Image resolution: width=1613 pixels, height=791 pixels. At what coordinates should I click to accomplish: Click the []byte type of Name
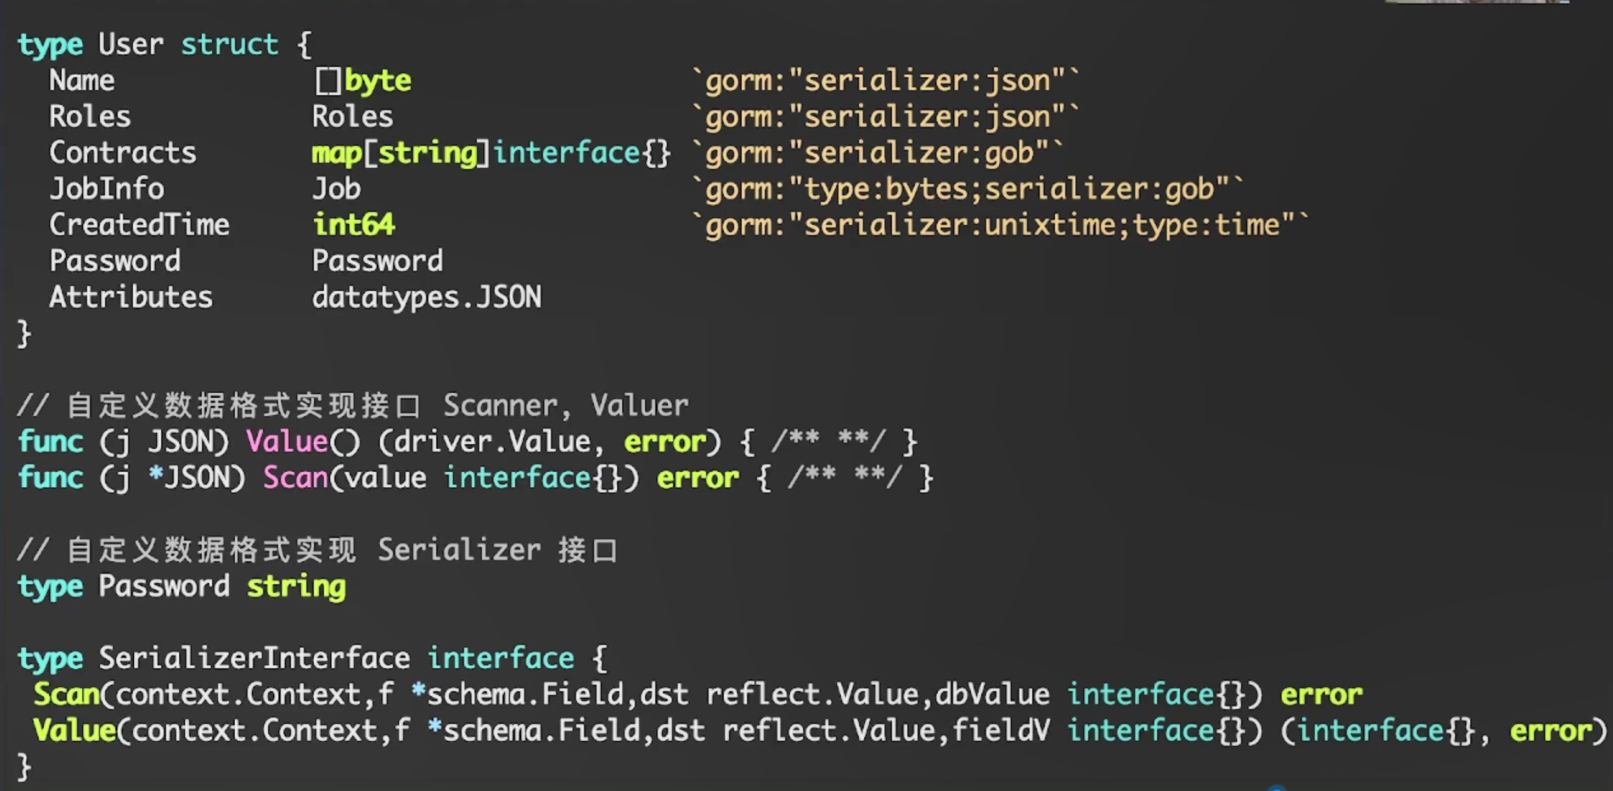(362, 81)
